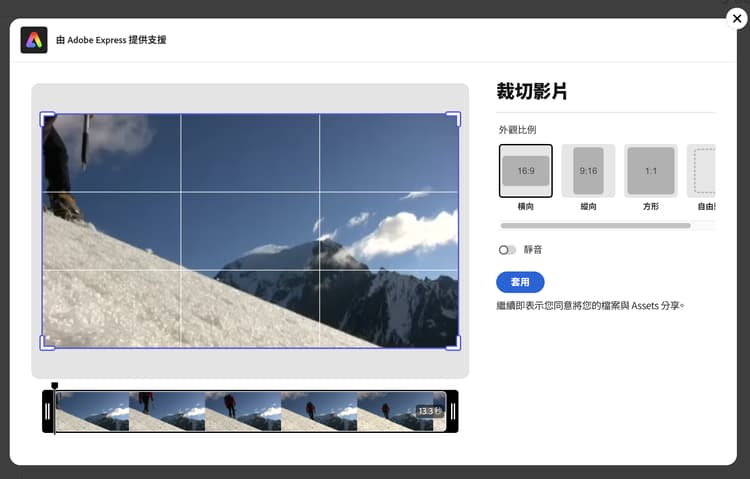Click the timeline left trim handle
Screen dimensions: 750x479
[47, 412]
